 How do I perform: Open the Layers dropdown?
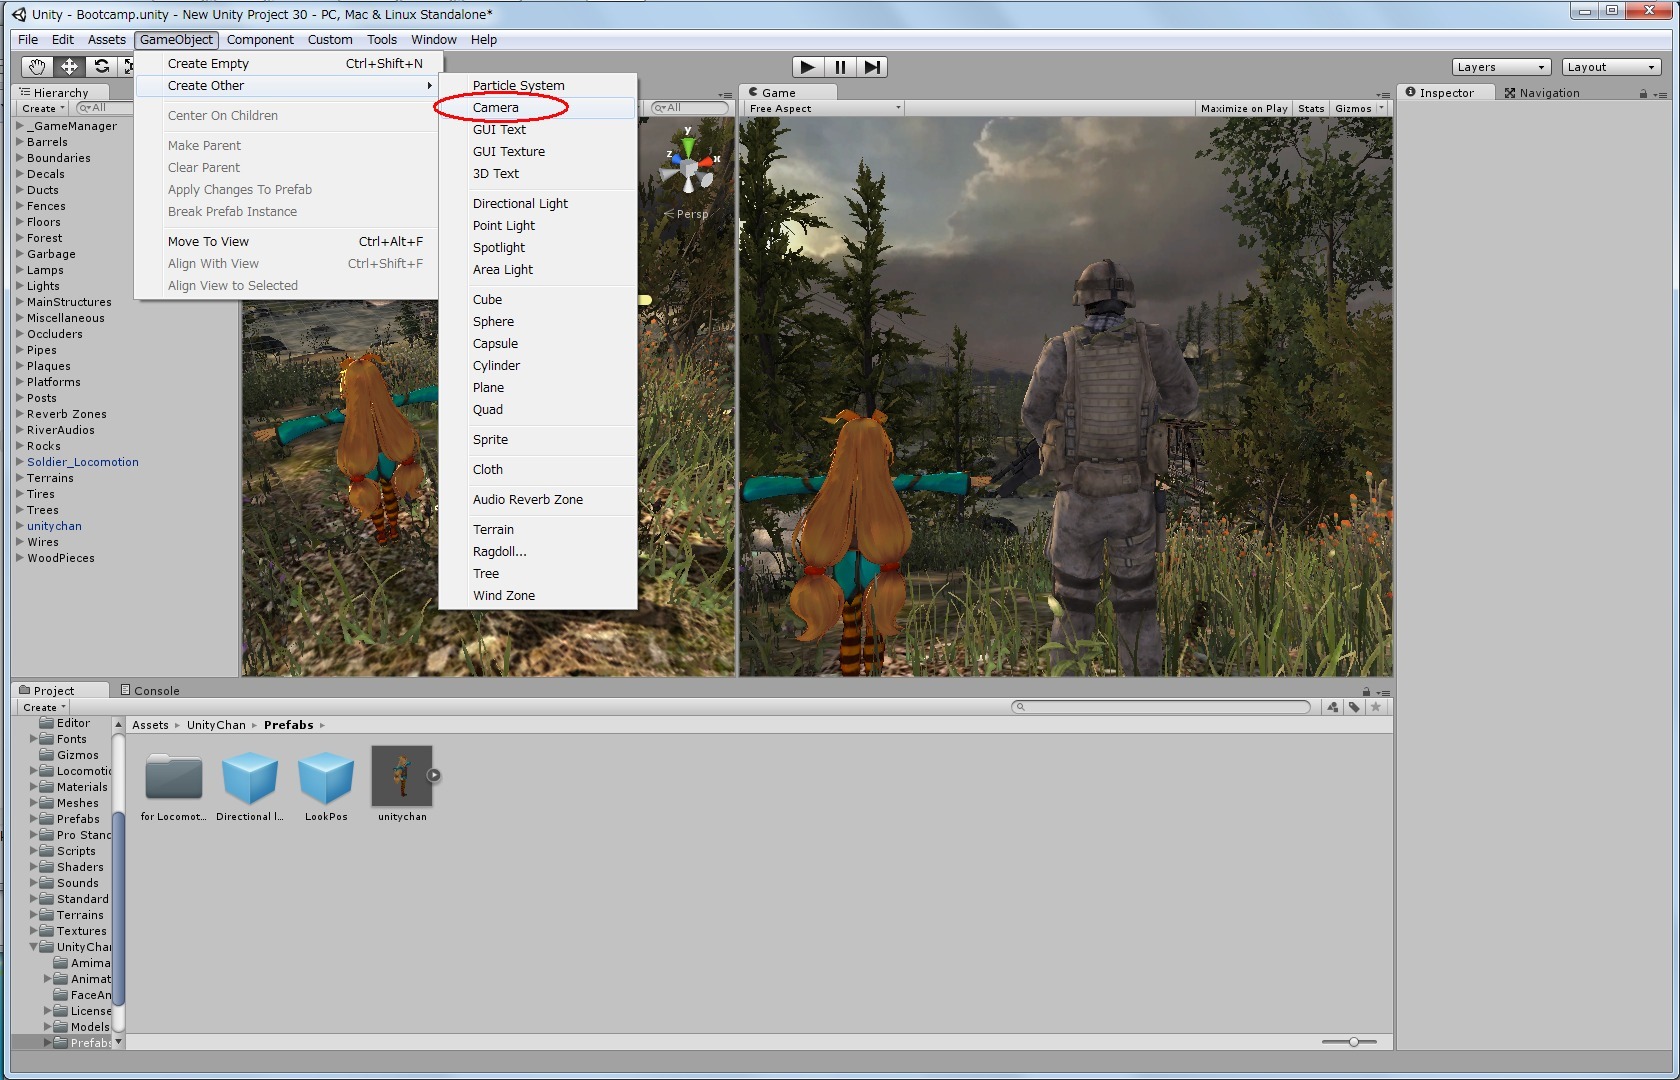[1500, 67]
